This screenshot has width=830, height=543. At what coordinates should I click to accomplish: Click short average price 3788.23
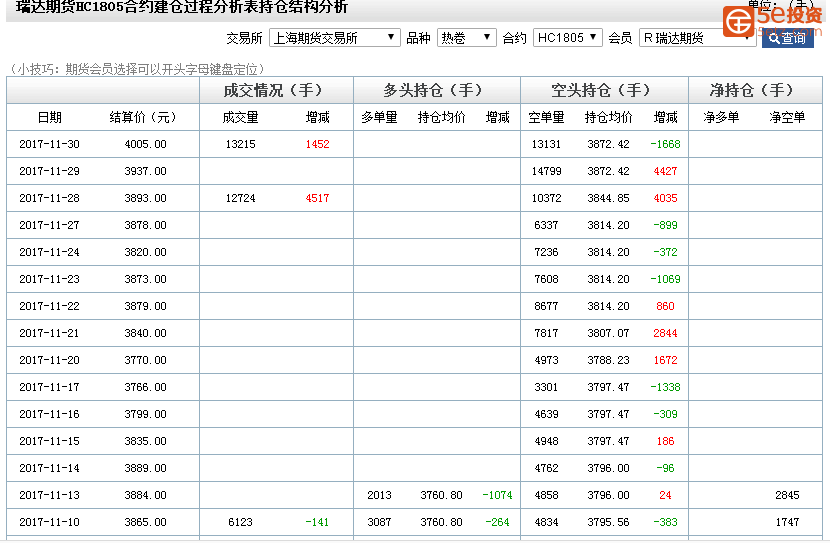(608, 360)
